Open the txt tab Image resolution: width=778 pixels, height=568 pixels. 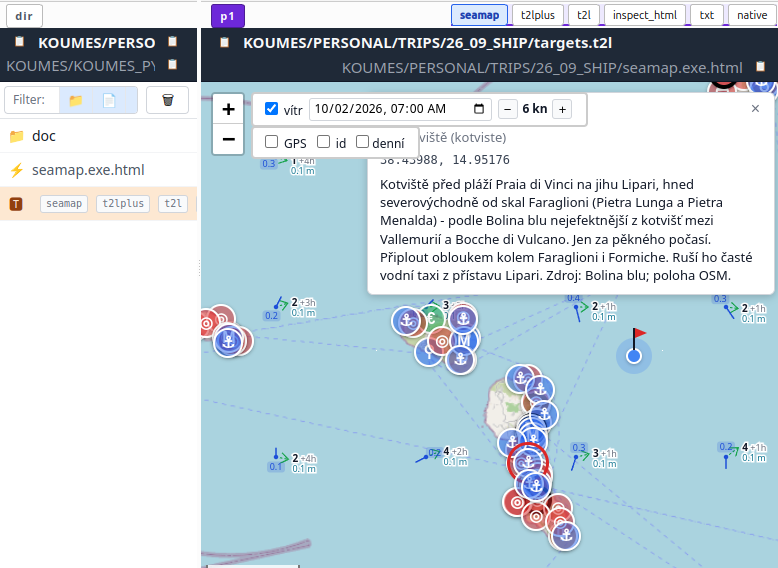pyautogui.click(x=707, y=15)
